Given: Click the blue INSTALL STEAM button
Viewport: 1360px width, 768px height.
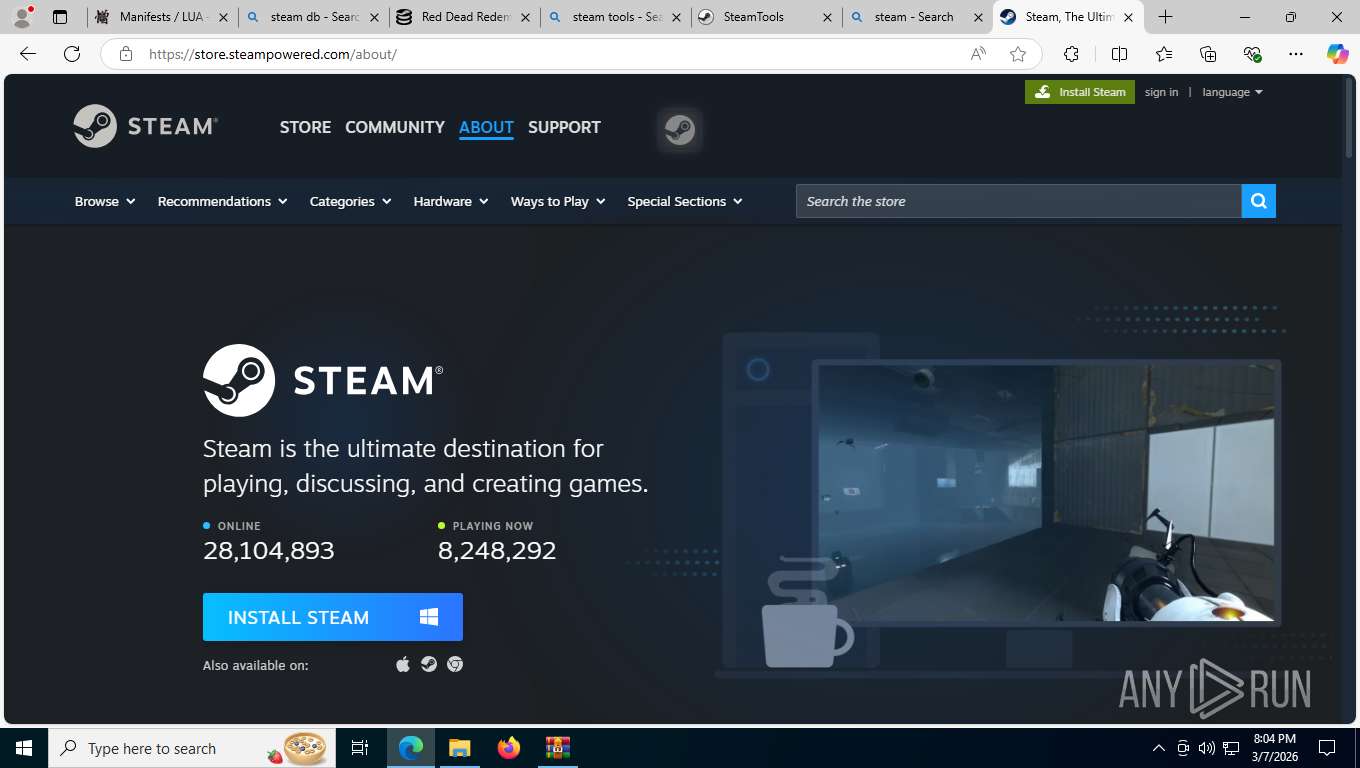Looking at the screenshot, I should click(333, 617).
